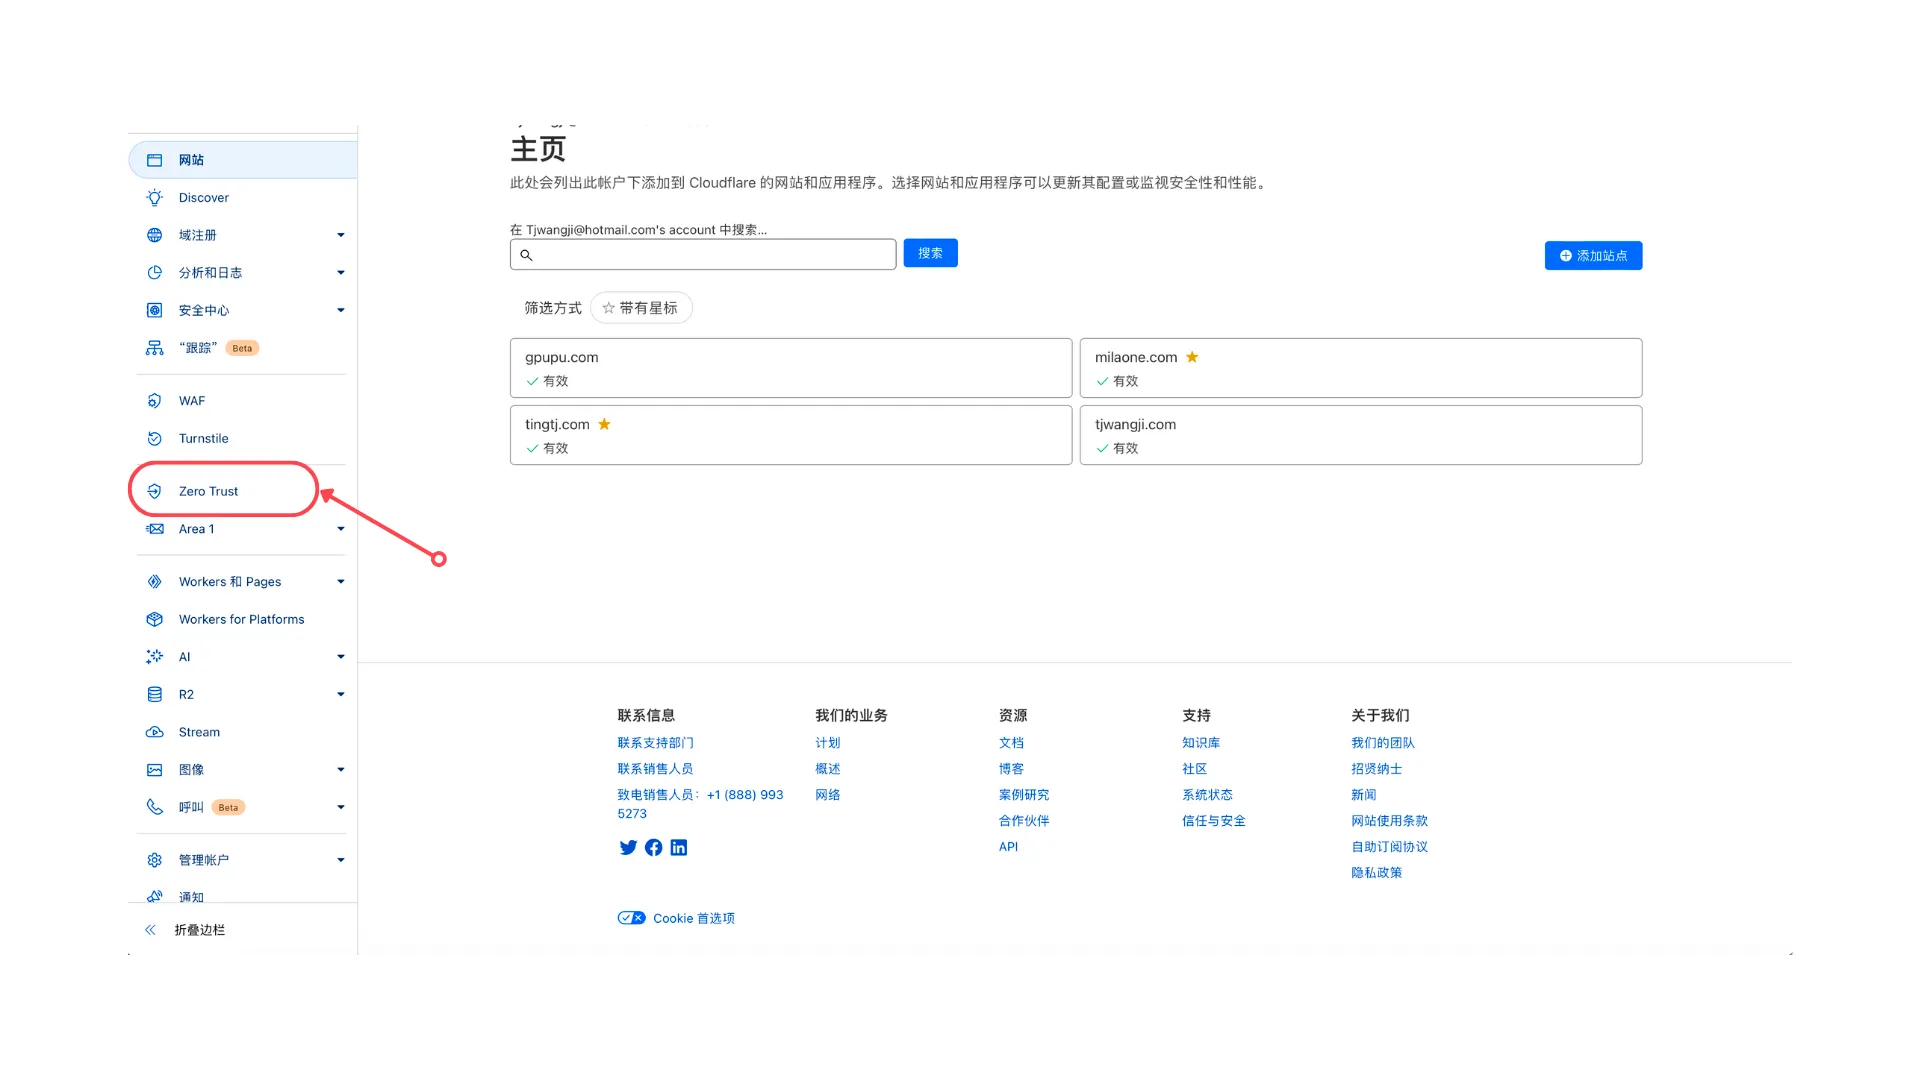Toggle the starred filter chip
Image resolution: width=1920 pixels, height=1080 pixels.
coord(641,308)
